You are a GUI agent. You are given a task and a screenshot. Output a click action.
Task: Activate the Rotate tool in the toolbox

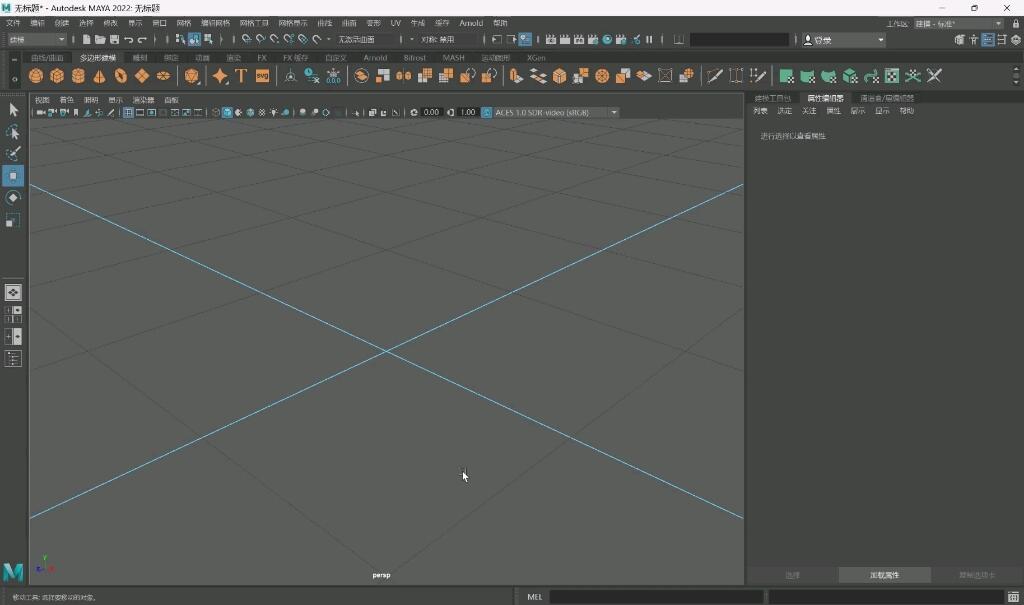pyautogui.click(x=13, y=198)
